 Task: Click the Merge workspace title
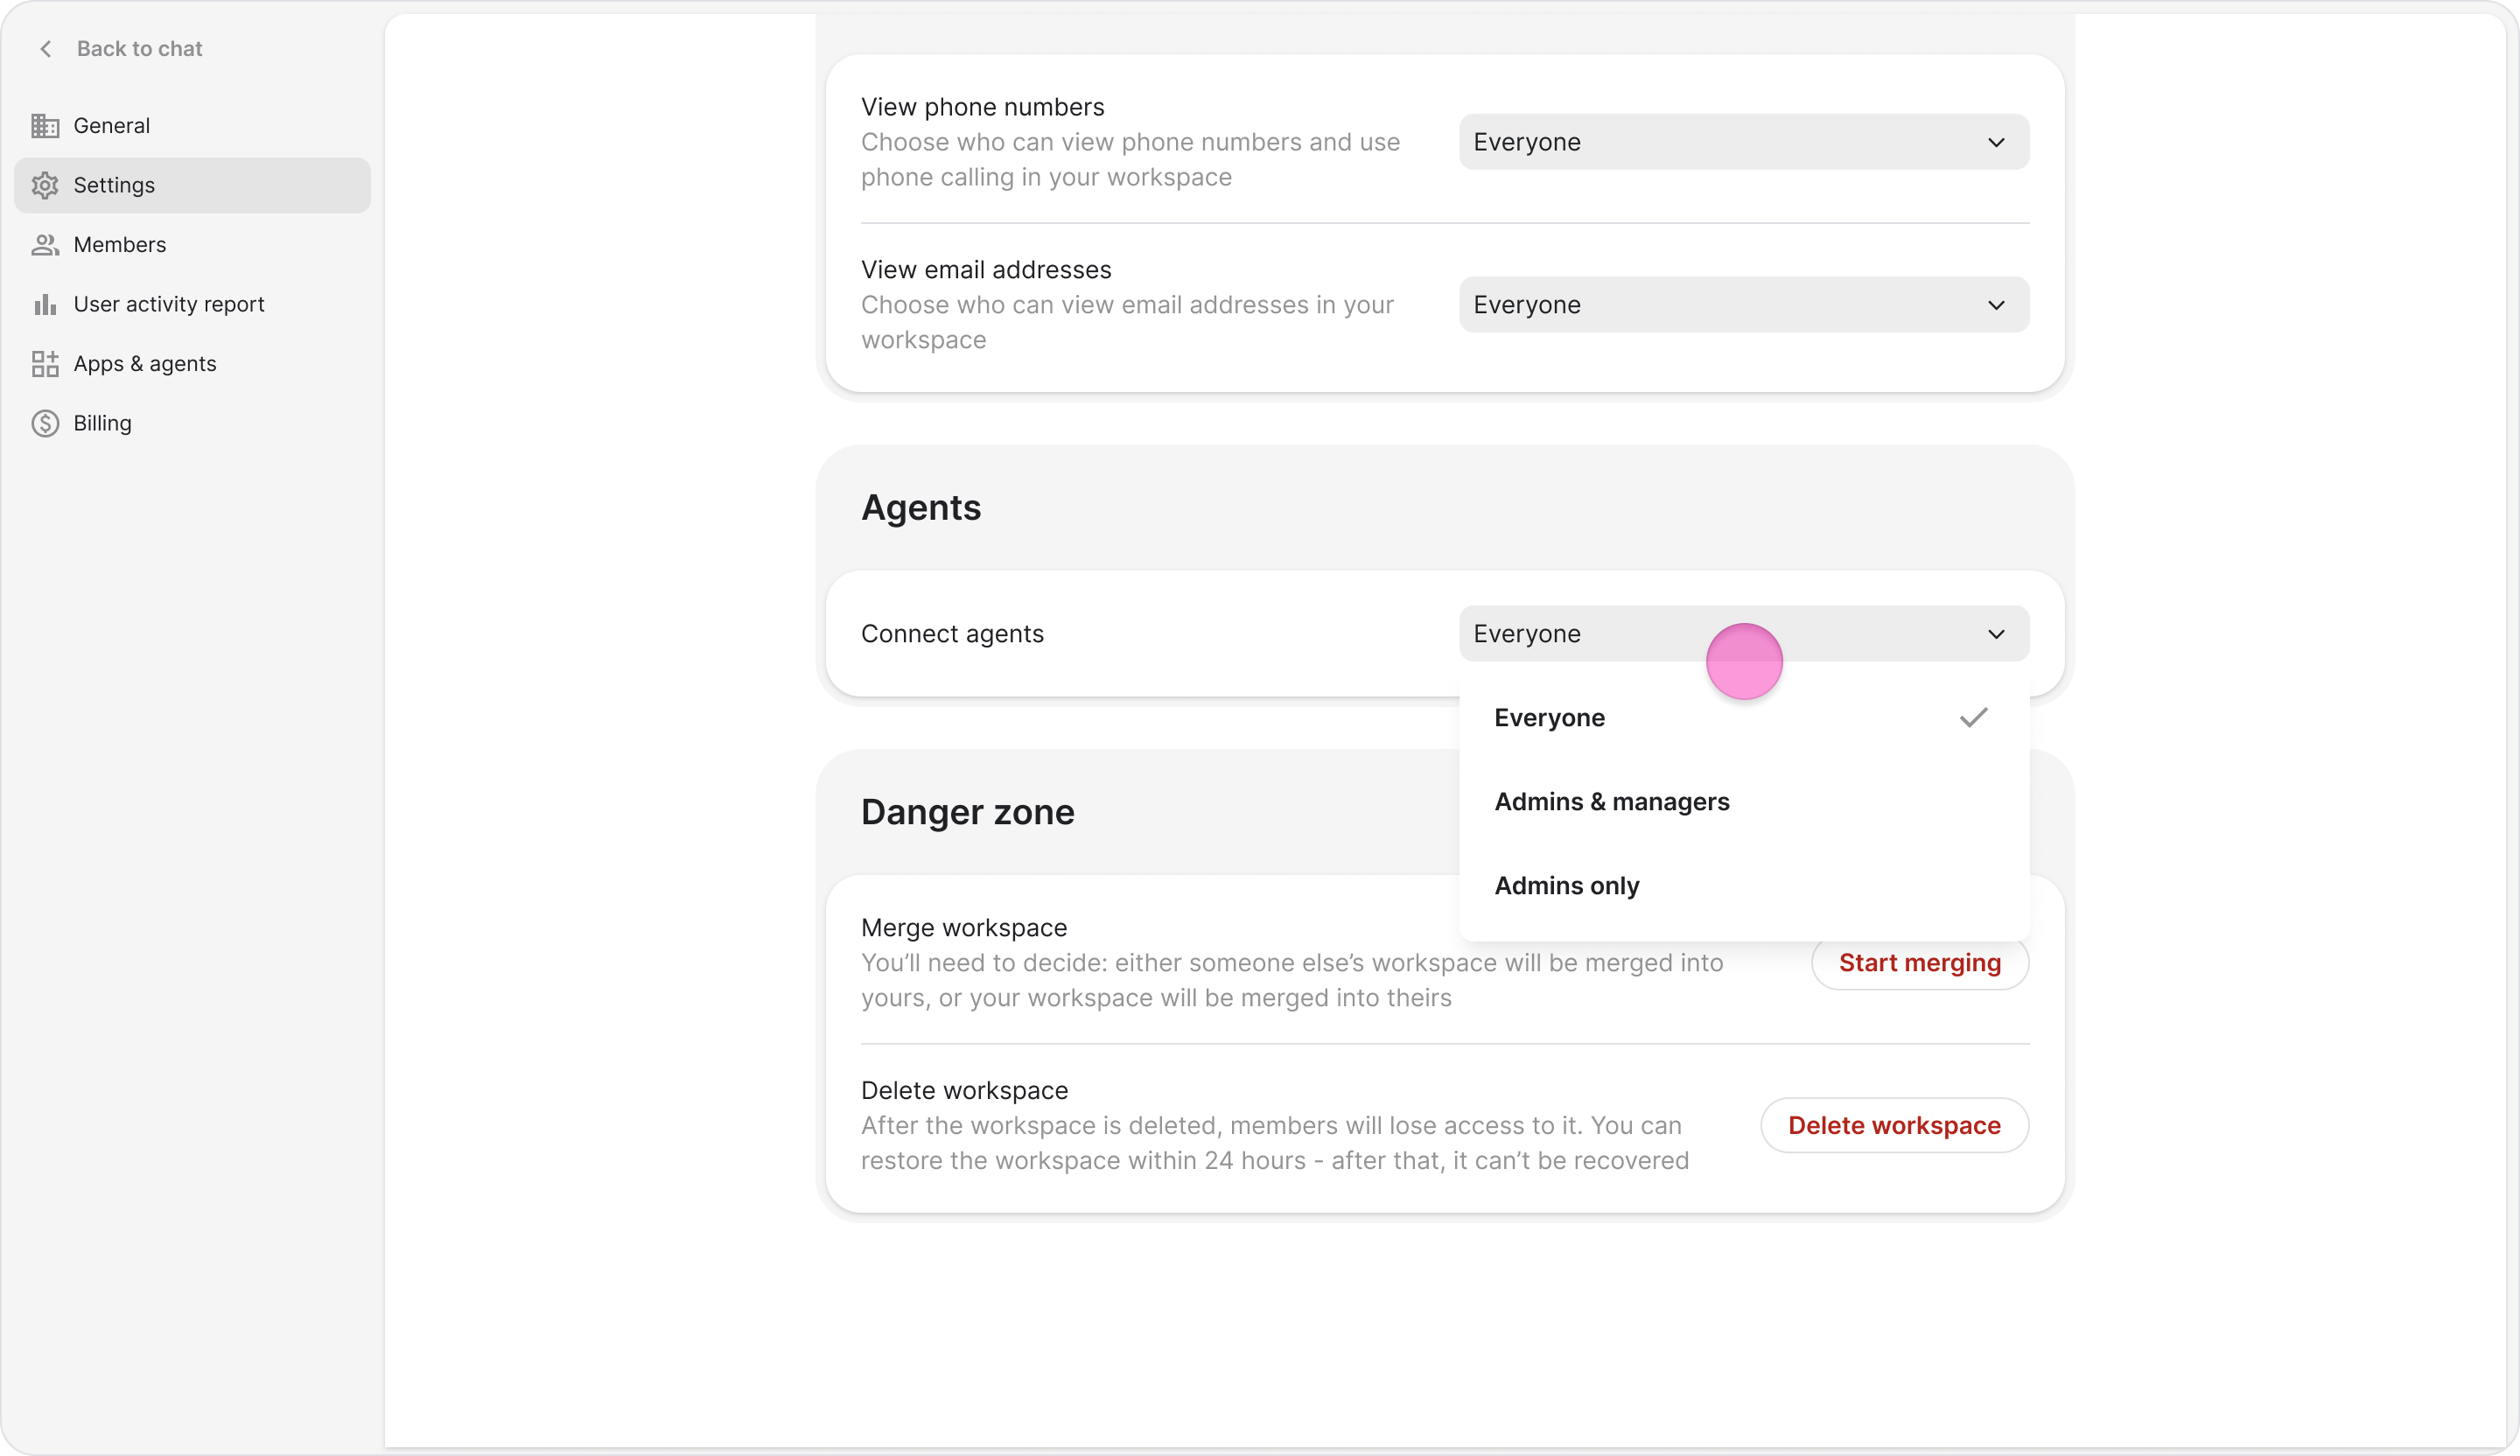(964, 928)
